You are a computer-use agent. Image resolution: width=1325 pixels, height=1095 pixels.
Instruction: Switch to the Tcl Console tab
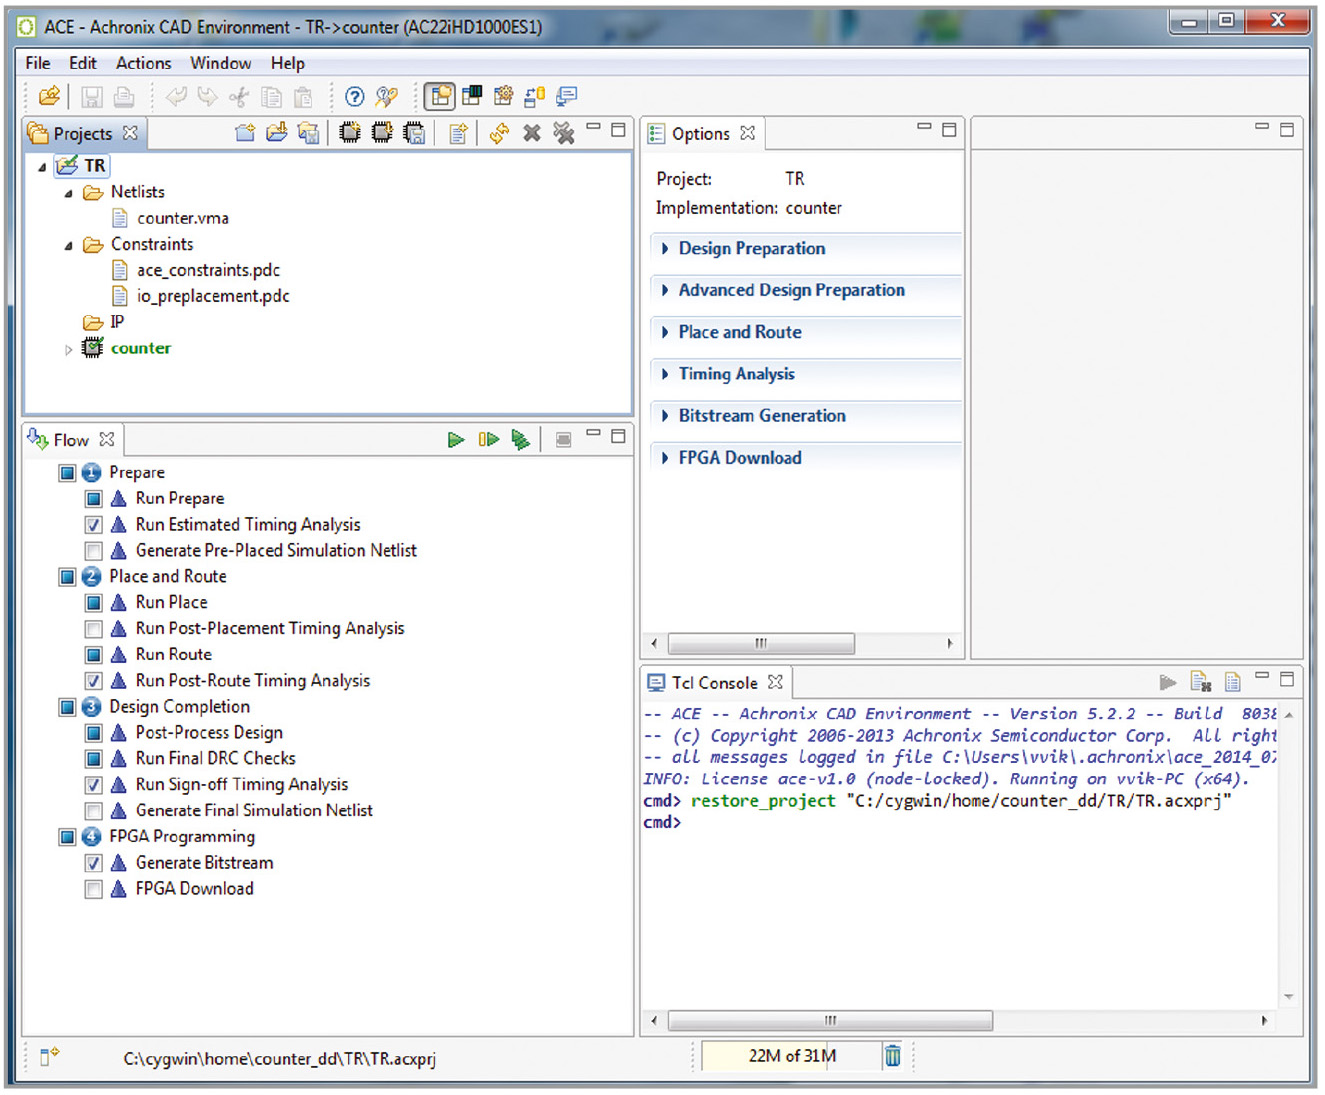(x=714, y=683)
